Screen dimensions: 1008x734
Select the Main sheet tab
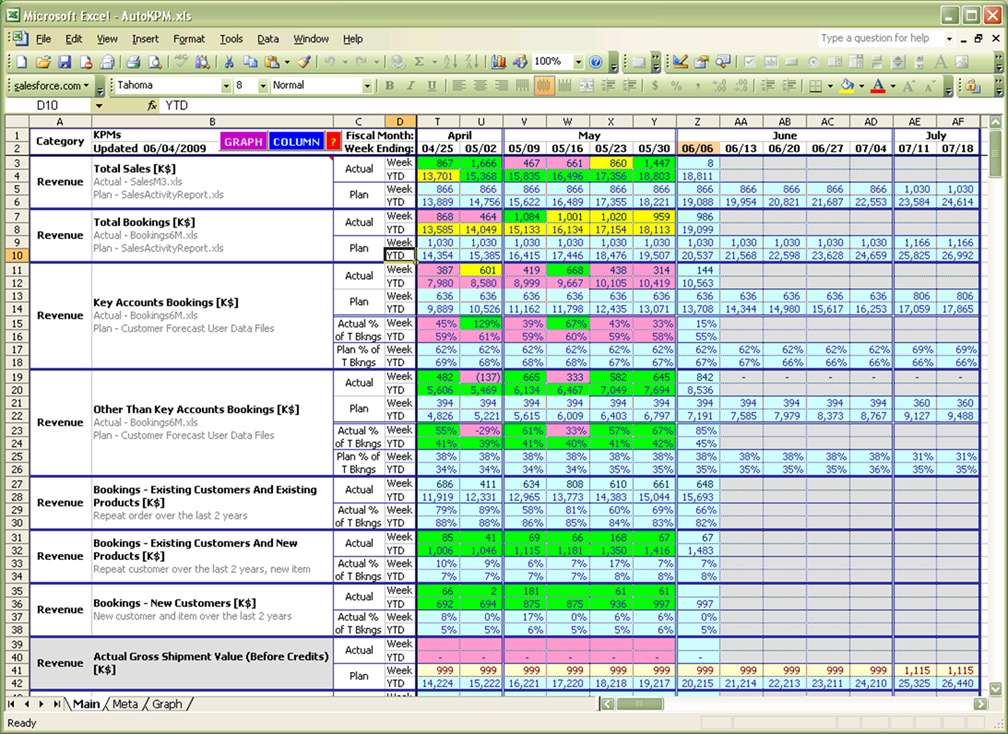click(86, 704)
